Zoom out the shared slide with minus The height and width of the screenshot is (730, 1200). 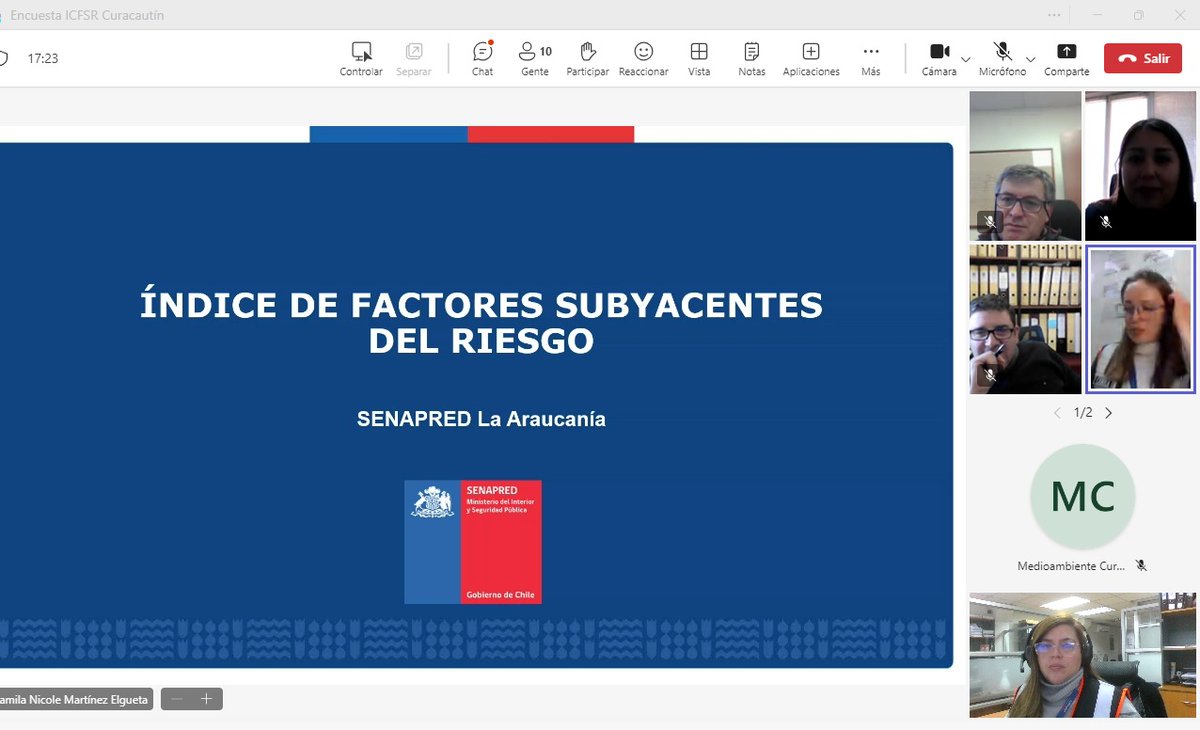(177, 699)
